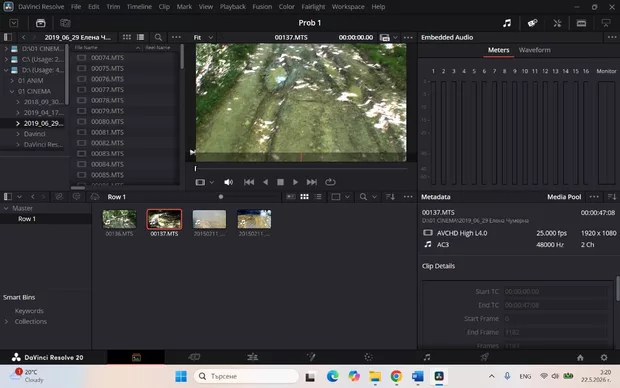The height and width of the screenshot is (388, 620).
Task: Open the source viewer options menu
Action: (x=408, y=37)
